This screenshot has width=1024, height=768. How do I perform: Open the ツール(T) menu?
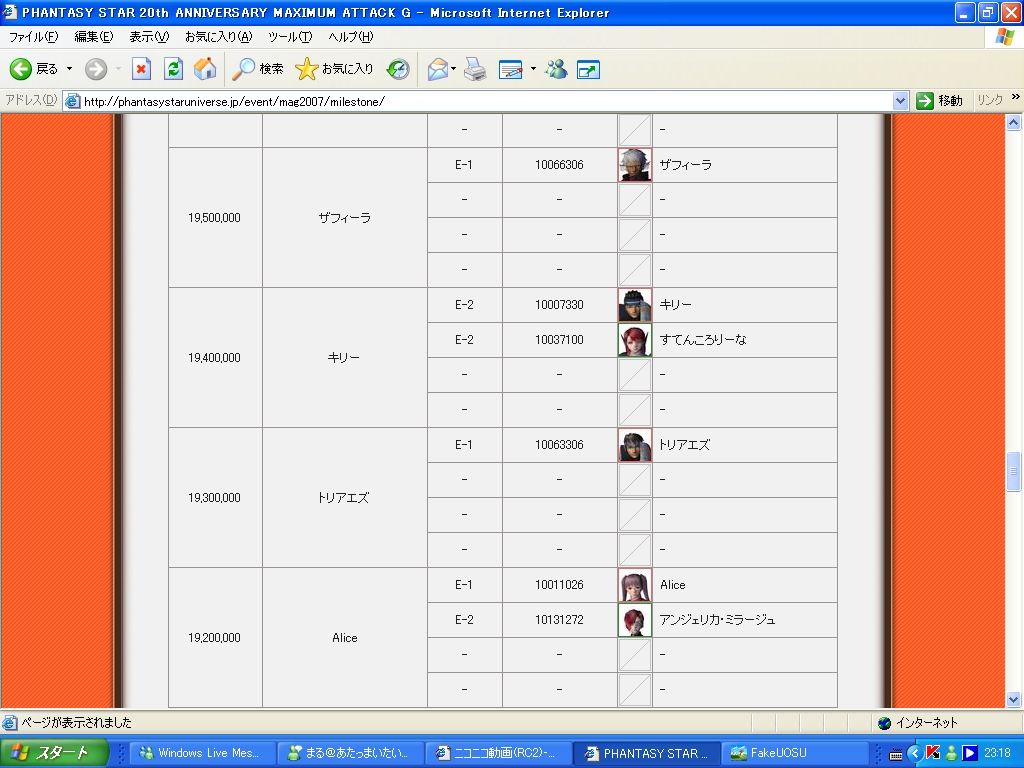[290, 37]
